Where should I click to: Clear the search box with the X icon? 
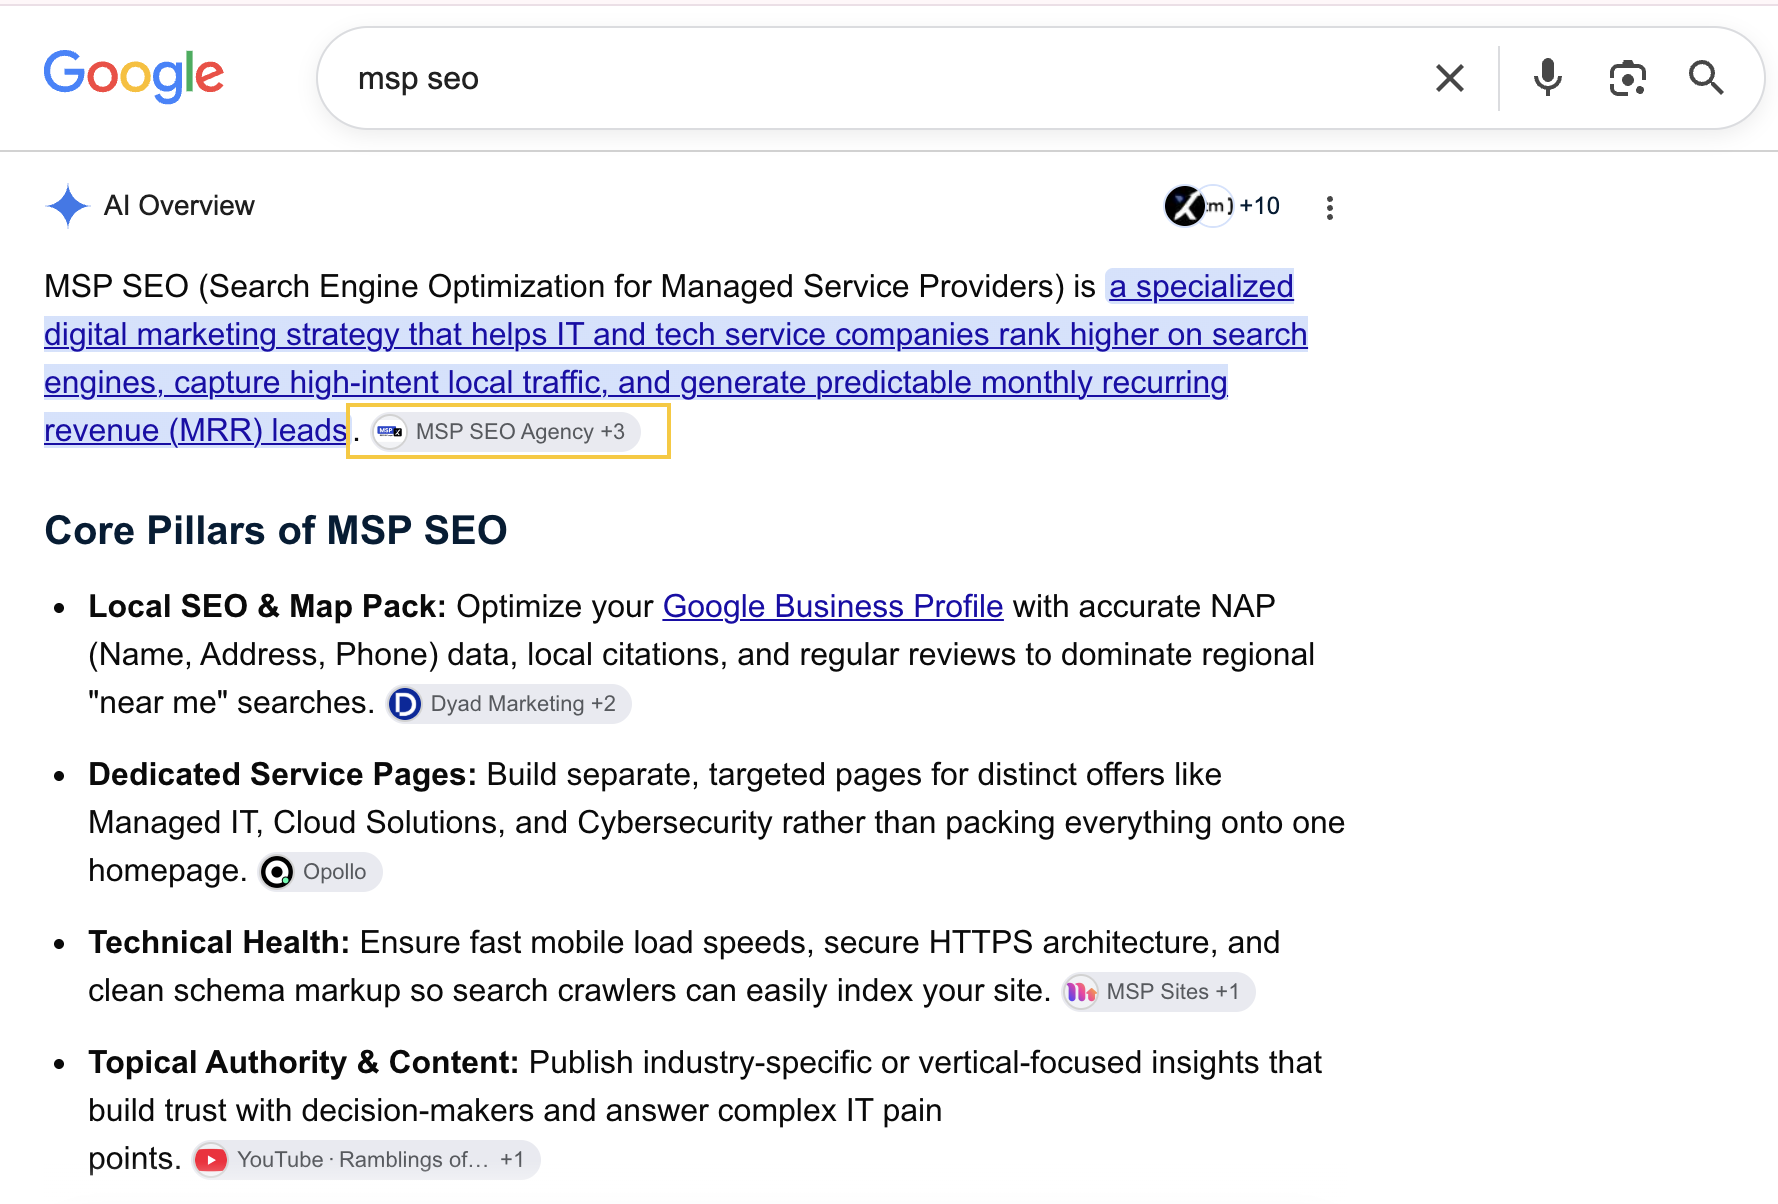coord(1449,78)
